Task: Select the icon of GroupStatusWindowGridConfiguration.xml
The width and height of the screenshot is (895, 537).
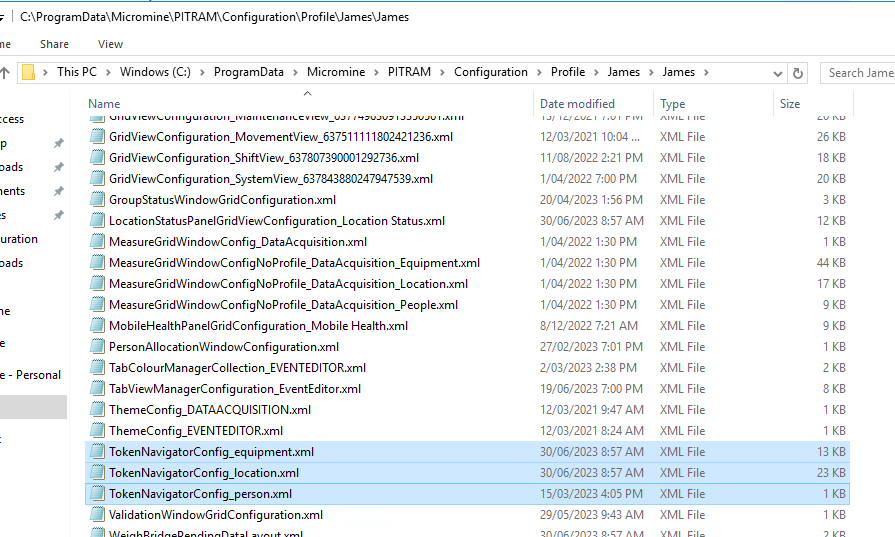Action: (x=97, y=200)
